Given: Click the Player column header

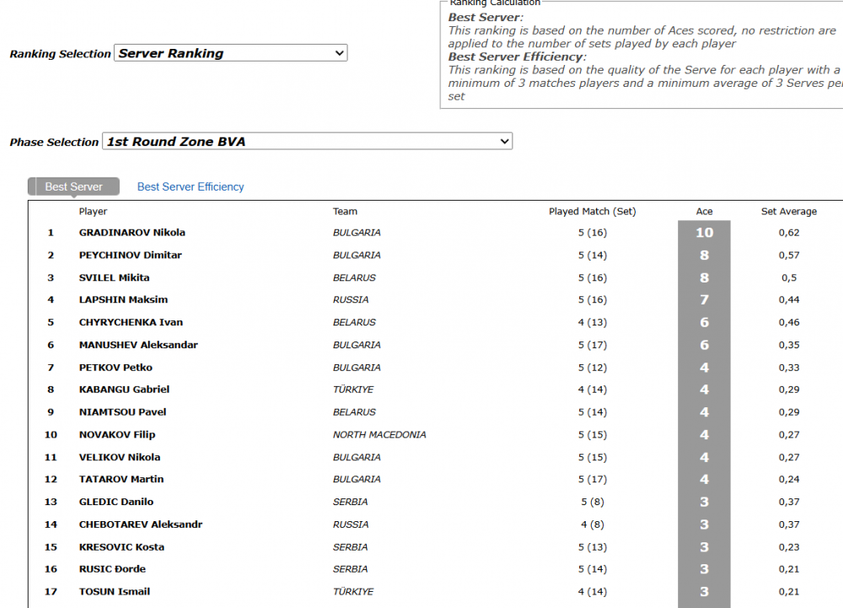Looking at the screenshot, I should (93, 211).
